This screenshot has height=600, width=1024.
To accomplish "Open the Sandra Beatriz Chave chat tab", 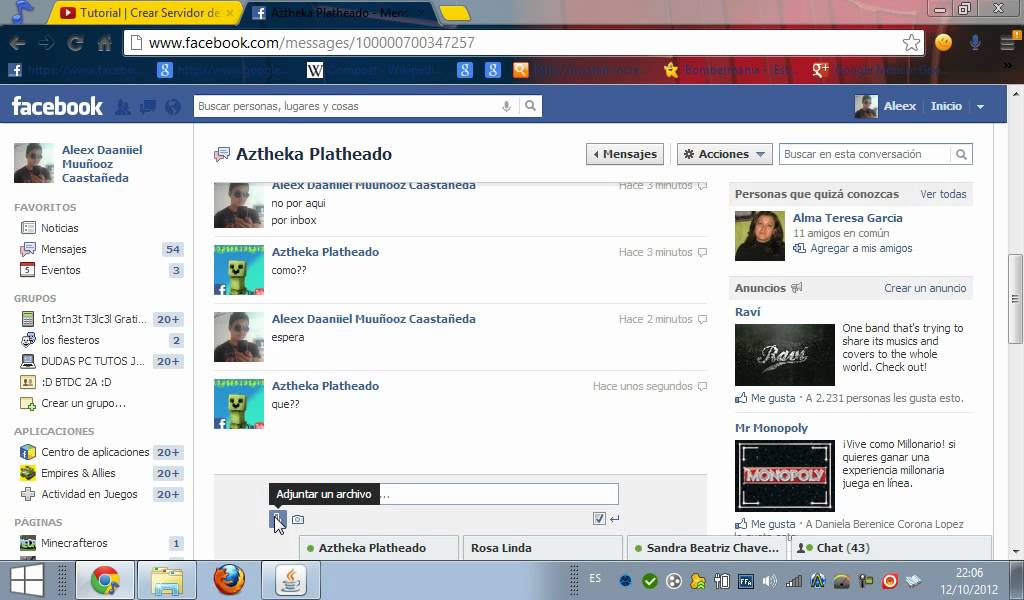I will point(707,548).
